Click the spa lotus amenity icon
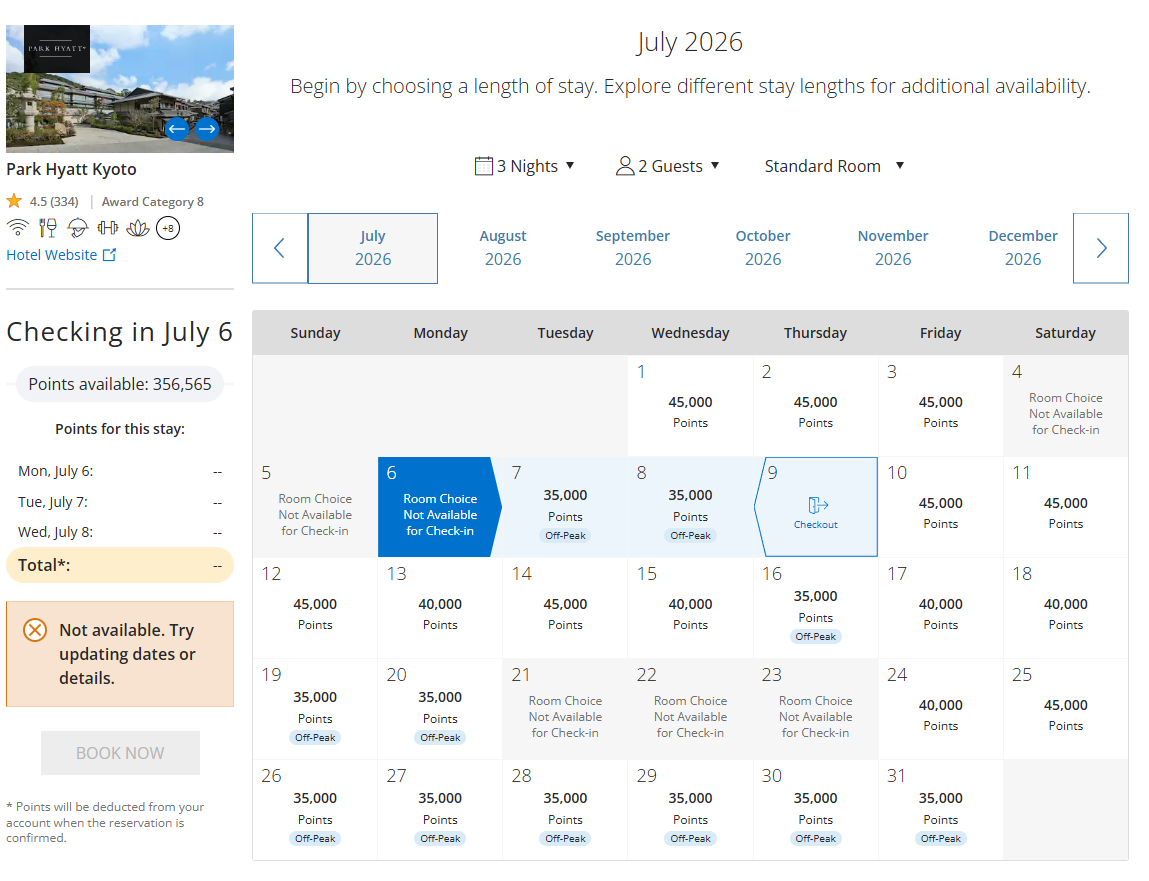 pos(138,227)
